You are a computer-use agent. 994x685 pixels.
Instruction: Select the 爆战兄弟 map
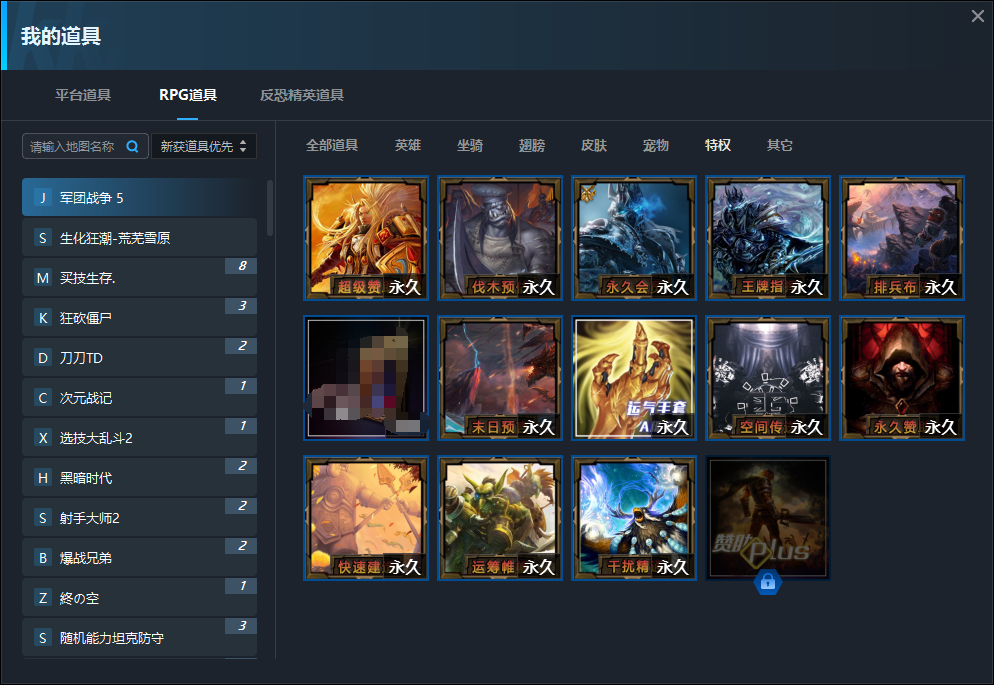(x=139, y=557)
